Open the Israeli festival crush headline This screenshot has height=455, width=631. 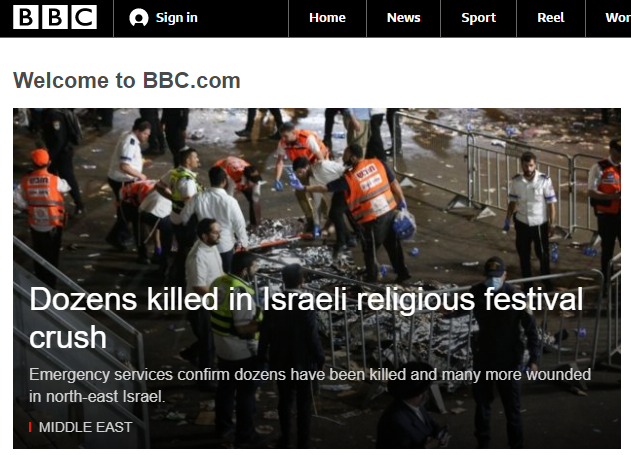pos(306,318)
